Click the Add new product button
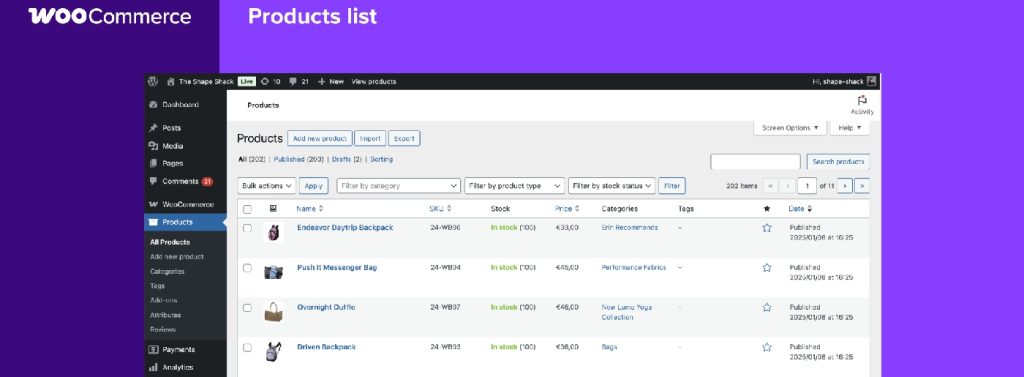 (x=320, y=139)
